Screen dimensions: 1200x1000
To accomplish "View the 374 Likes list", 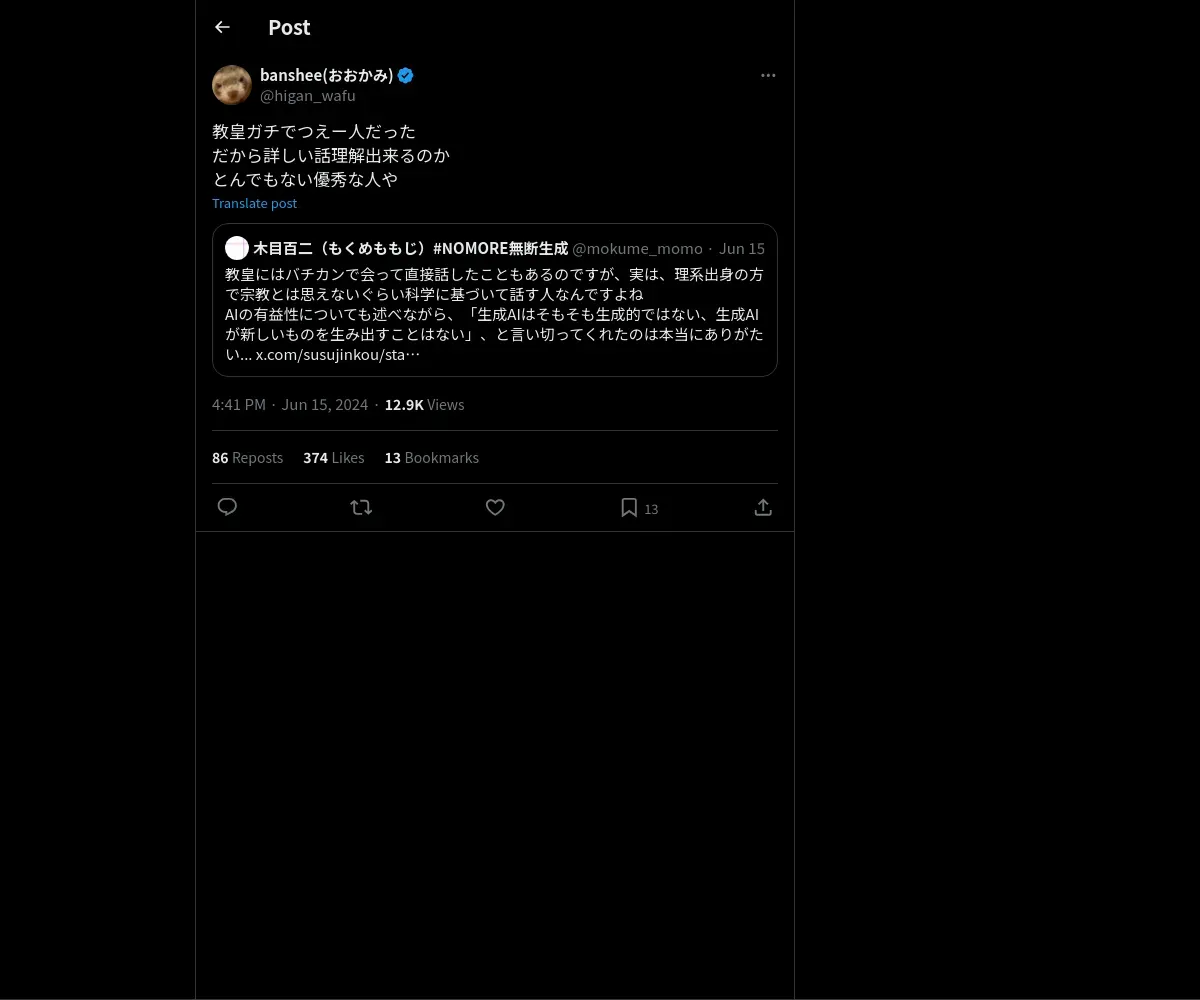I will (334, 457).
